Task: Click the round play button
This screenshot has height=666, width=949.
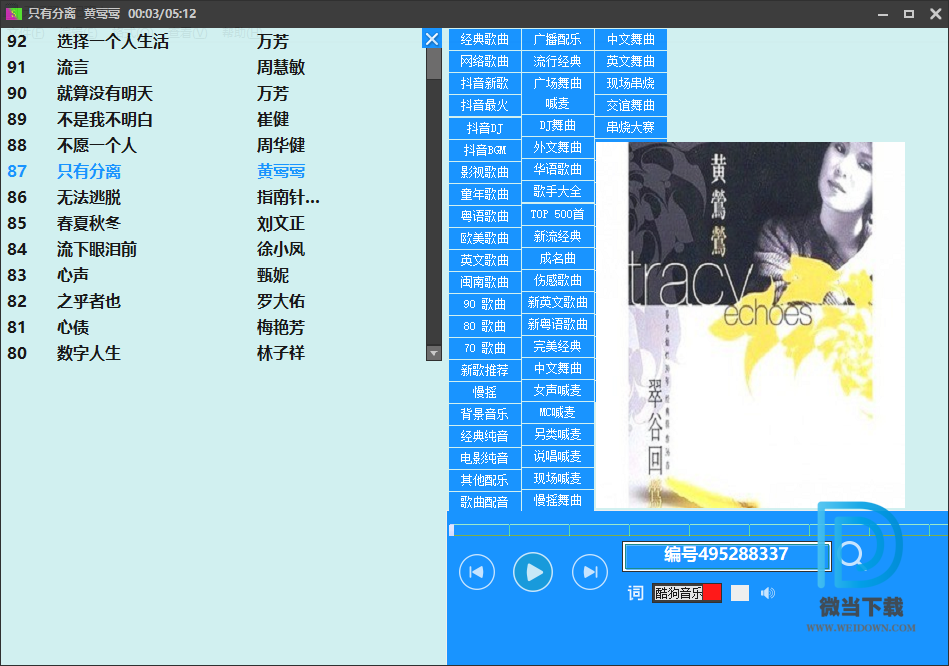Action: (533, 572)
